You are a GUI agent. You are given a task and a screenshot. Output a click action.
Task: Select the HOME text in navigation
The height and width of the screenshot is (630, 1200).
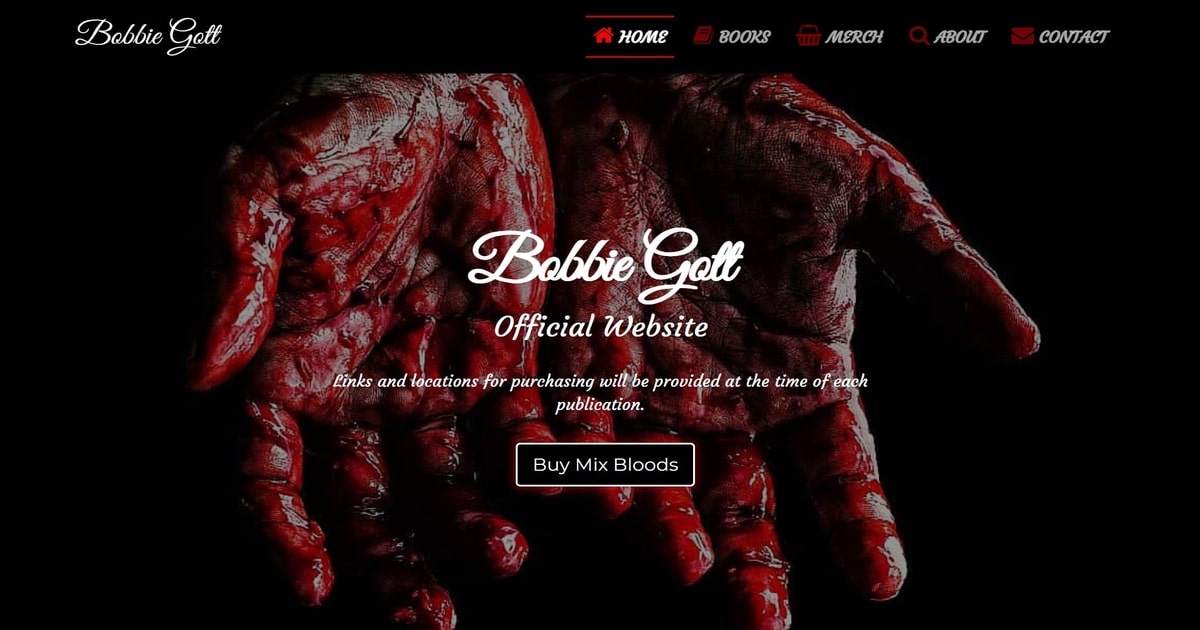click(x=643, y=37)
